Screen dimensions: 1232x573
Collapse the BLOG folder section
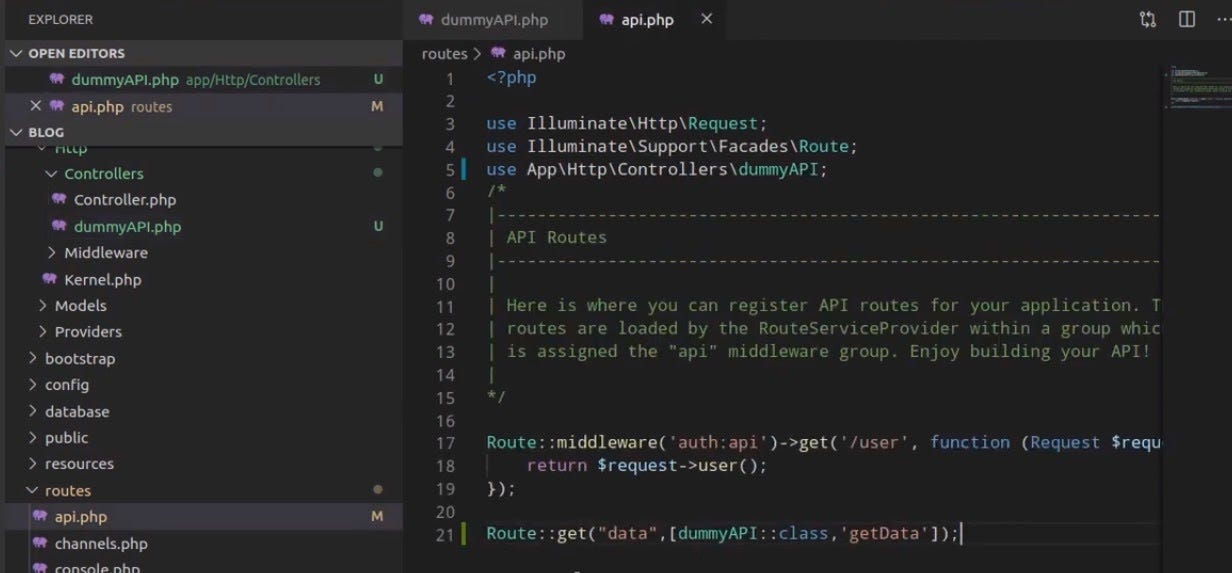[x=201, y=132]
